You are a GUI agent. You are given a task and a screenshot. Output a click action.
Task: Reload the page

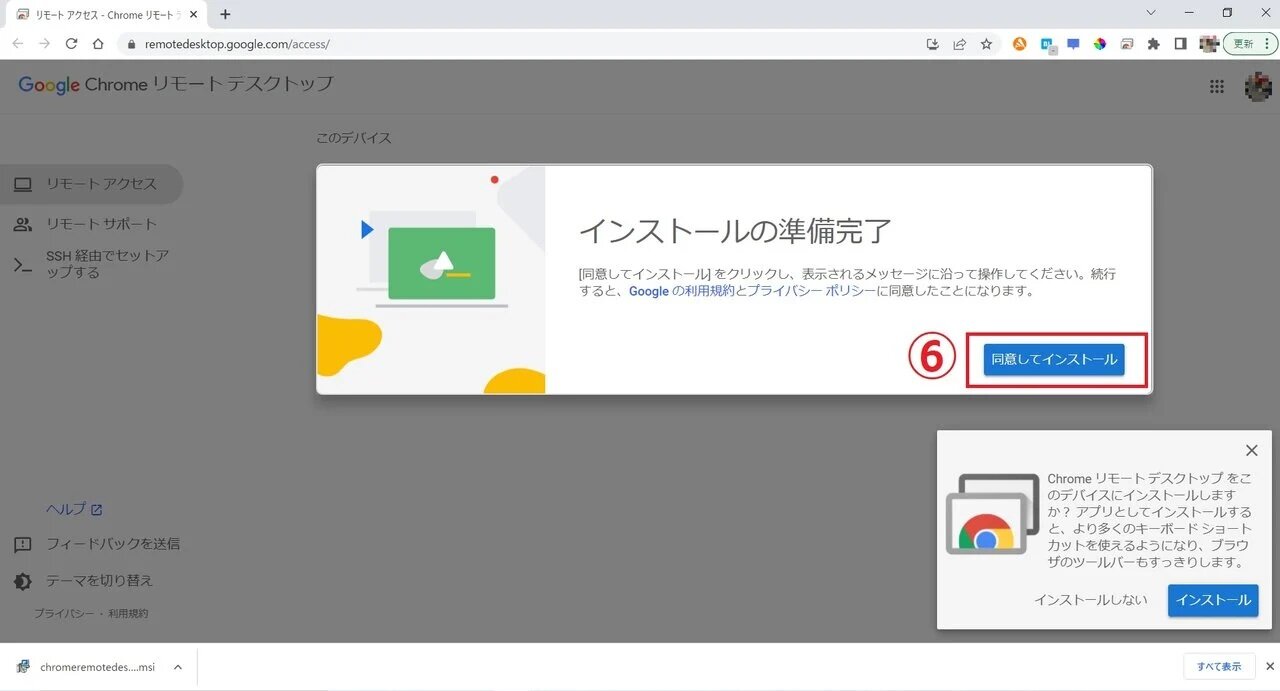coord(71,44)
